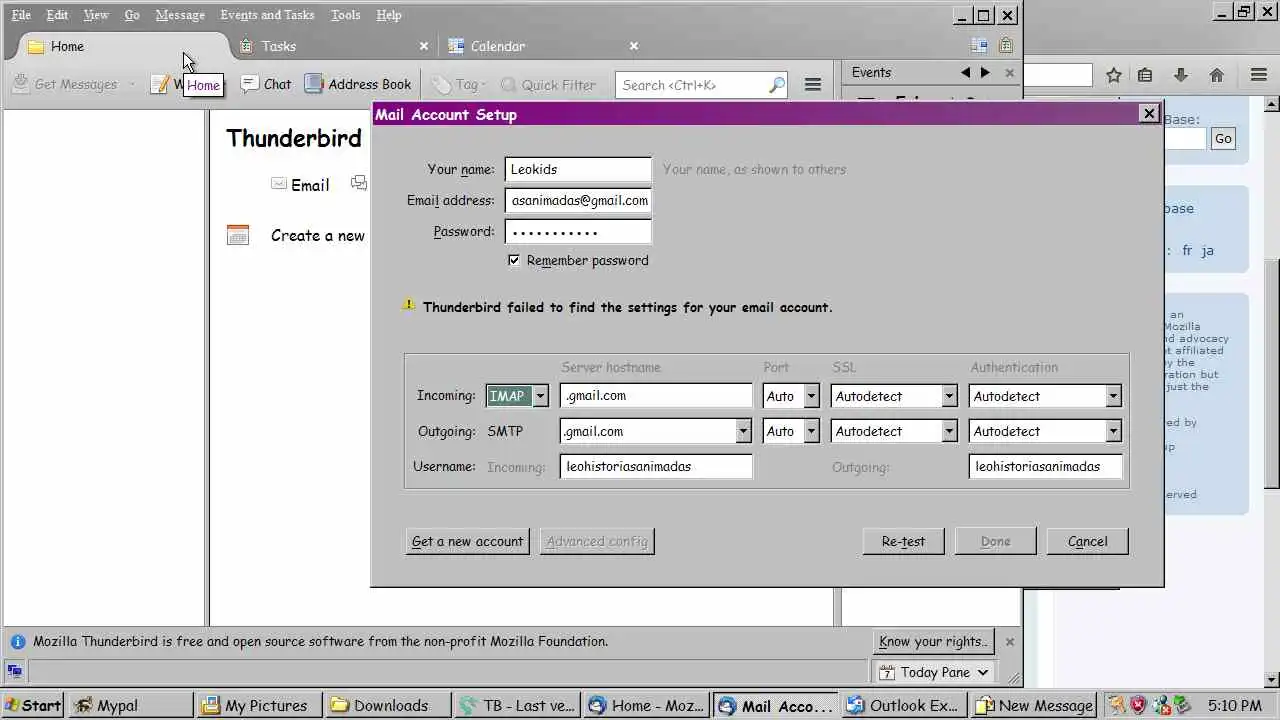This screenshot has height=720, width=1280.
Task: Switch to the Calendar tab
Action: 543,46
